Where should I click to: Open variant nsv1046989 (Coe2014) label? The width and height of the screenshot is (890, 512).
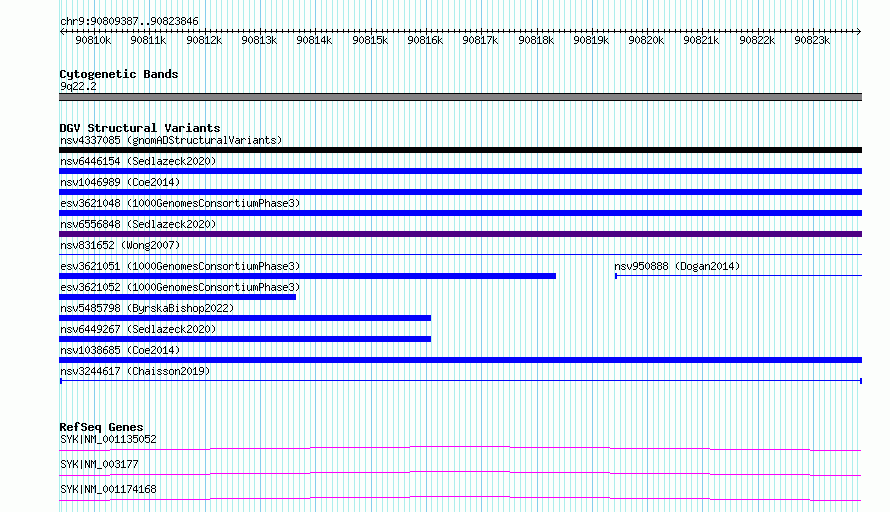120,182
